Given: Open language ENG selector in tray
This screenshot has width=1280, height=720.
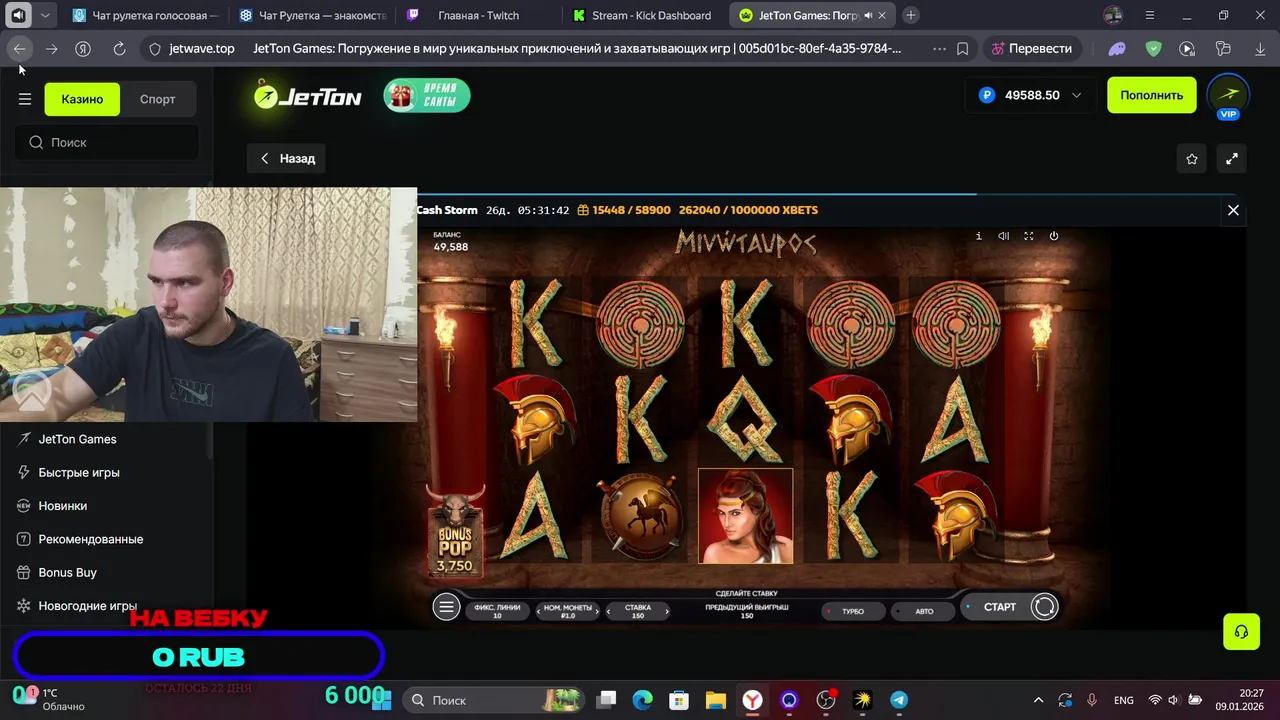Looking at the screenshot, I should [x=1123, y=700].
